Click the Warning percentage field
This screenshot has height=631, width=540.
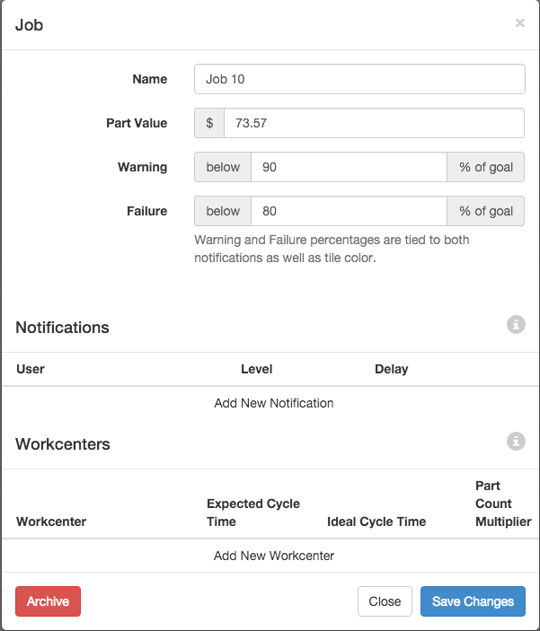349,167
